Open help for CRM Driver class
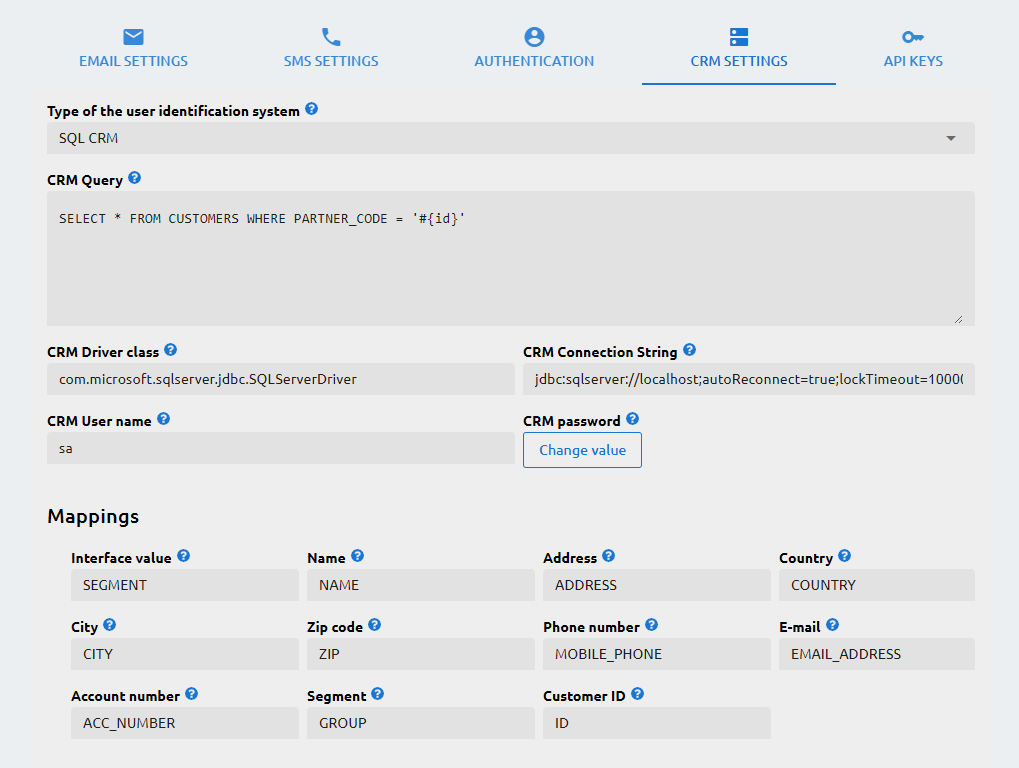1019x768 pixels. click(x=170, y=351)
